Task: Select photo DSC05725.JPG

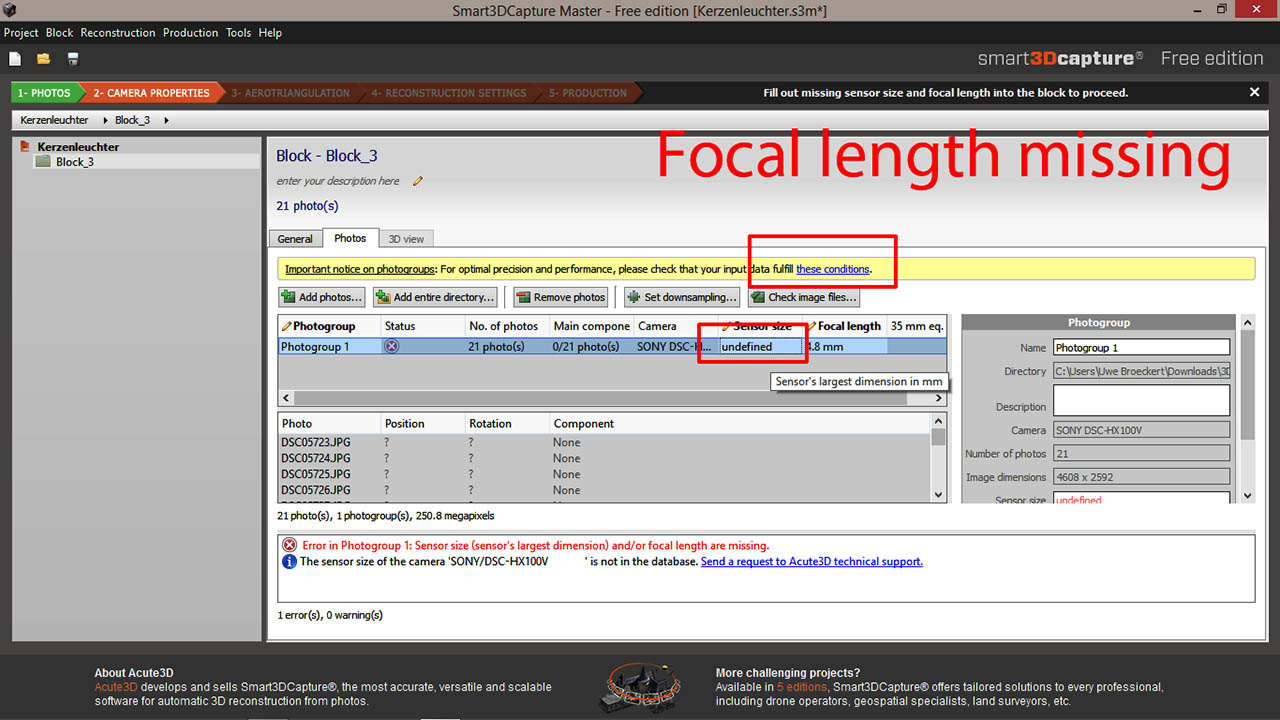Action: [x=315, y=474]
